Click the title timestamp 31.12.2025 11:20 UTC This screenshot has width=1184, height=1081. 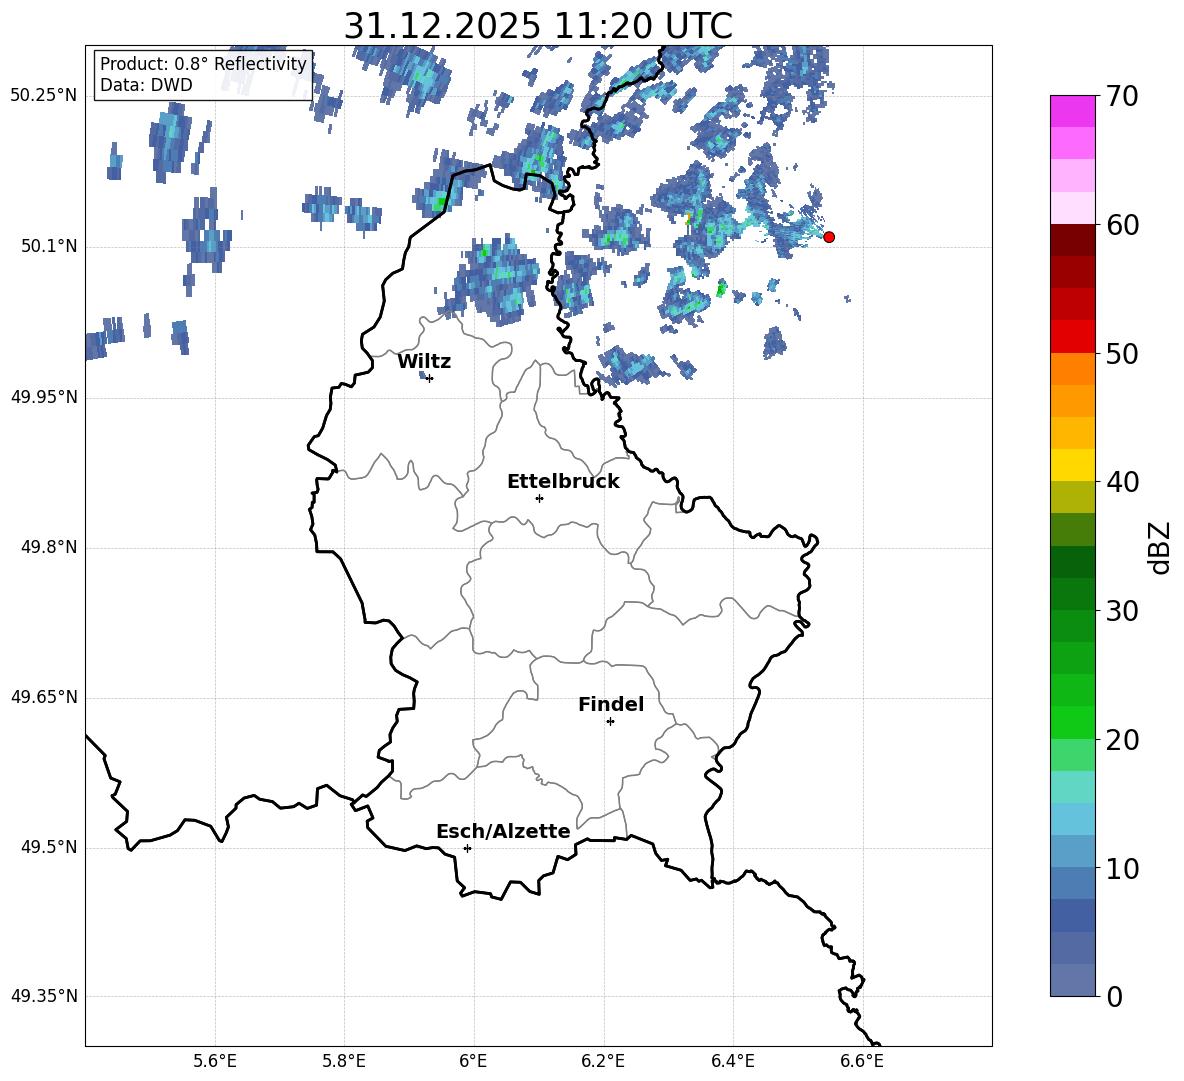pos(538,26)
